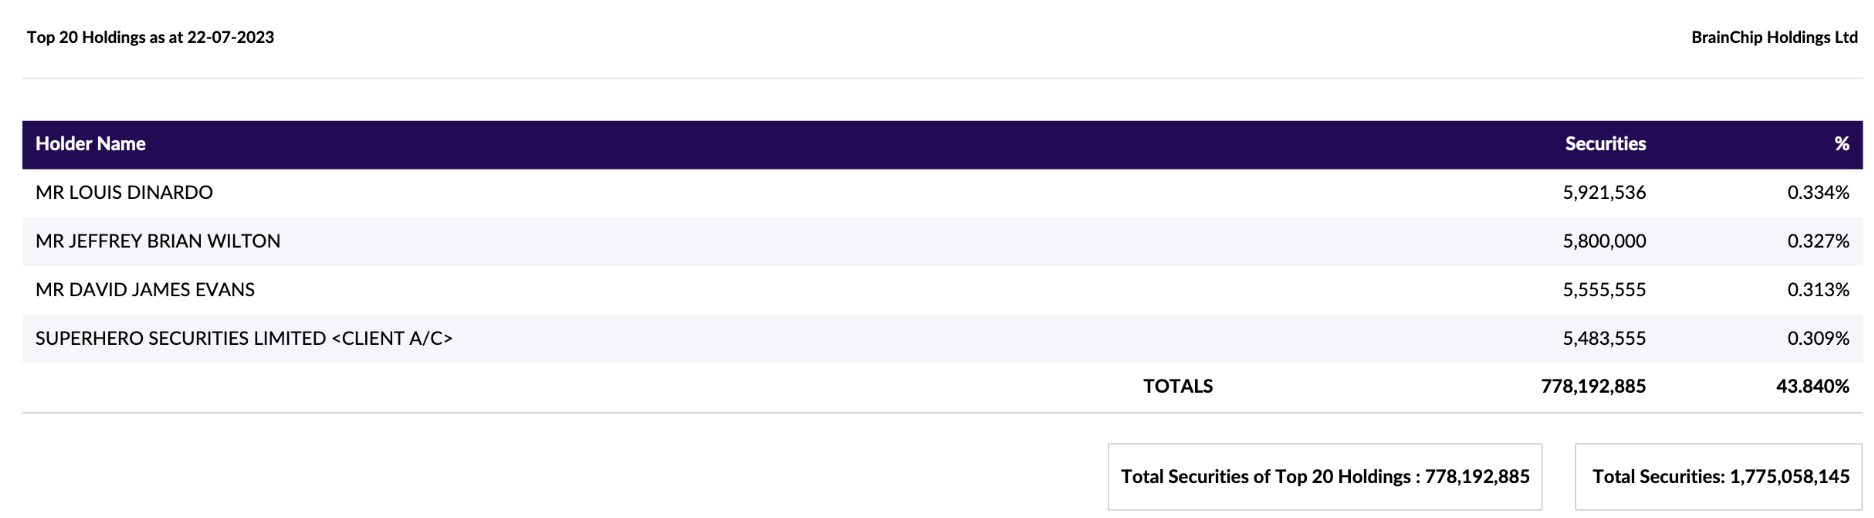The image size is (1874, 518).
Task: Click securities value 5,921,536
Action: click(1604, 193)
